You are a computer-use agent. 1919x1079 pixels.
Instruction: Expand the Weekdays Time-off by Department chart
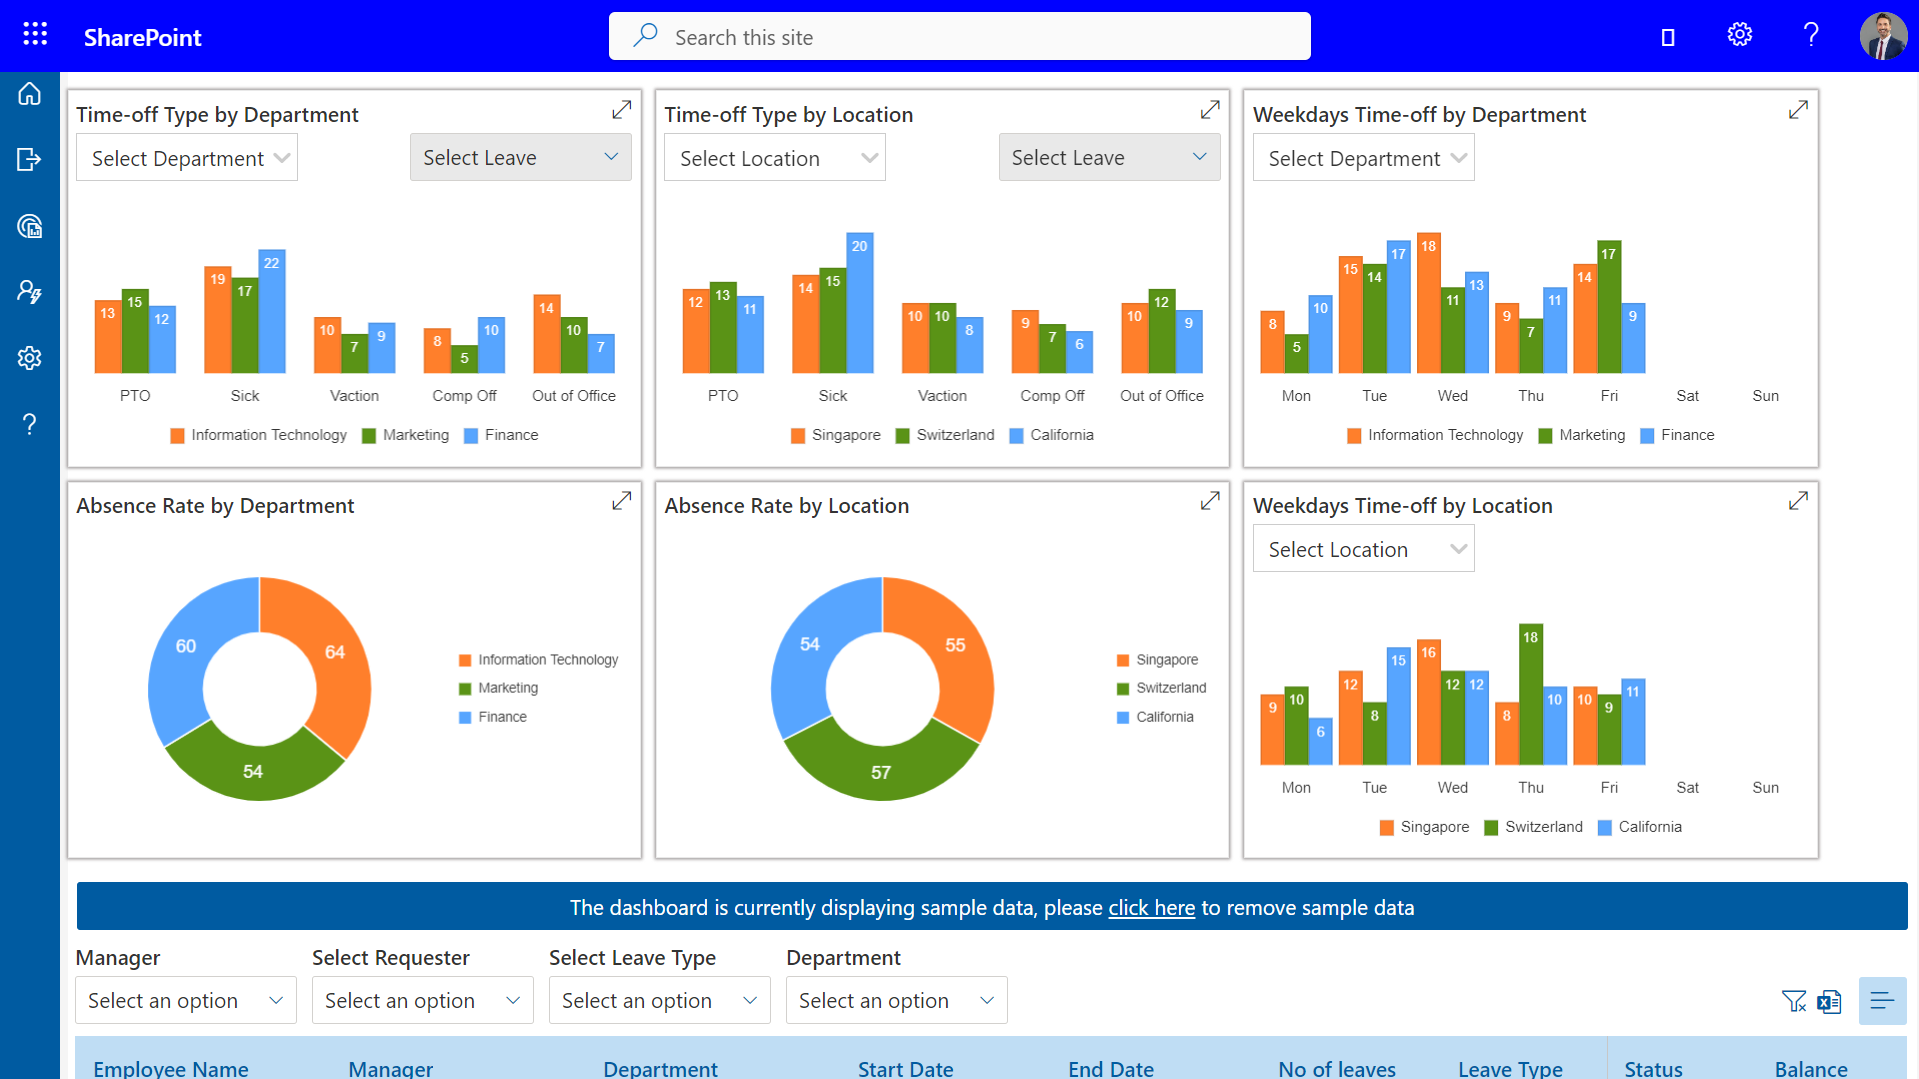[x=1798, y=110]
